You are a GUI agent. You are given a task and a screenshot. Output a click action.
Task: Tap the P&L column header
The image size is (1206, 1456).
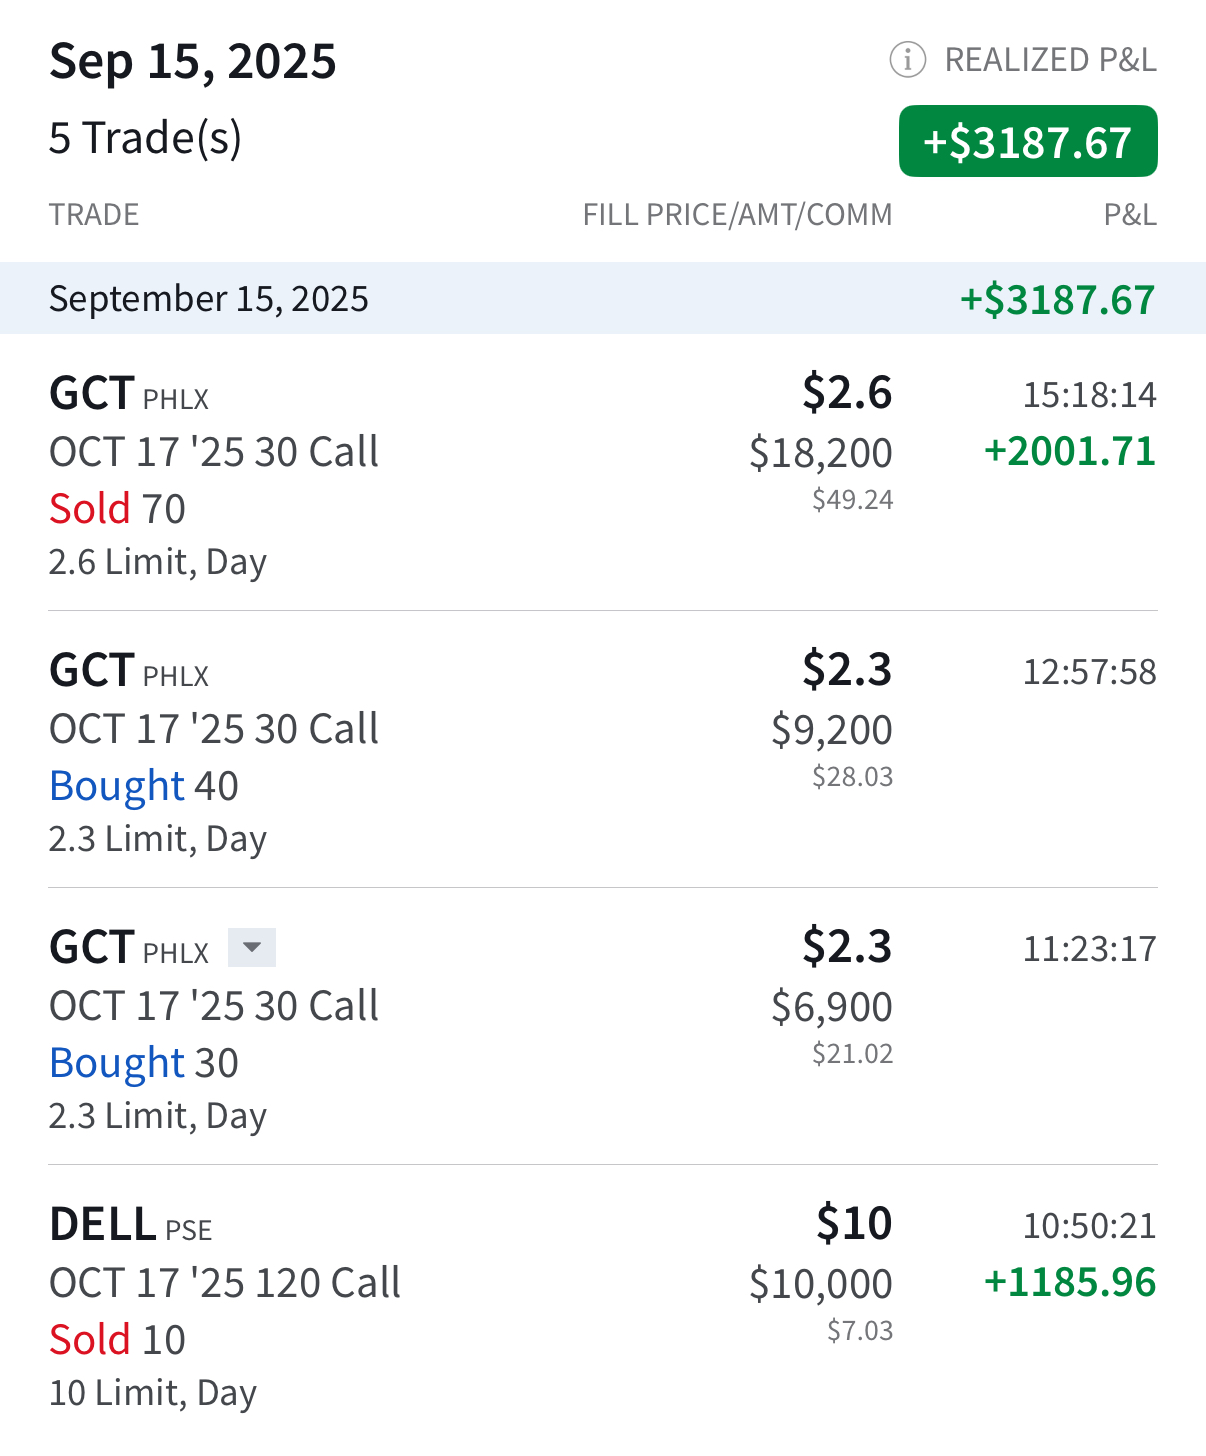pyautogui.click(x=1130, y=215)
